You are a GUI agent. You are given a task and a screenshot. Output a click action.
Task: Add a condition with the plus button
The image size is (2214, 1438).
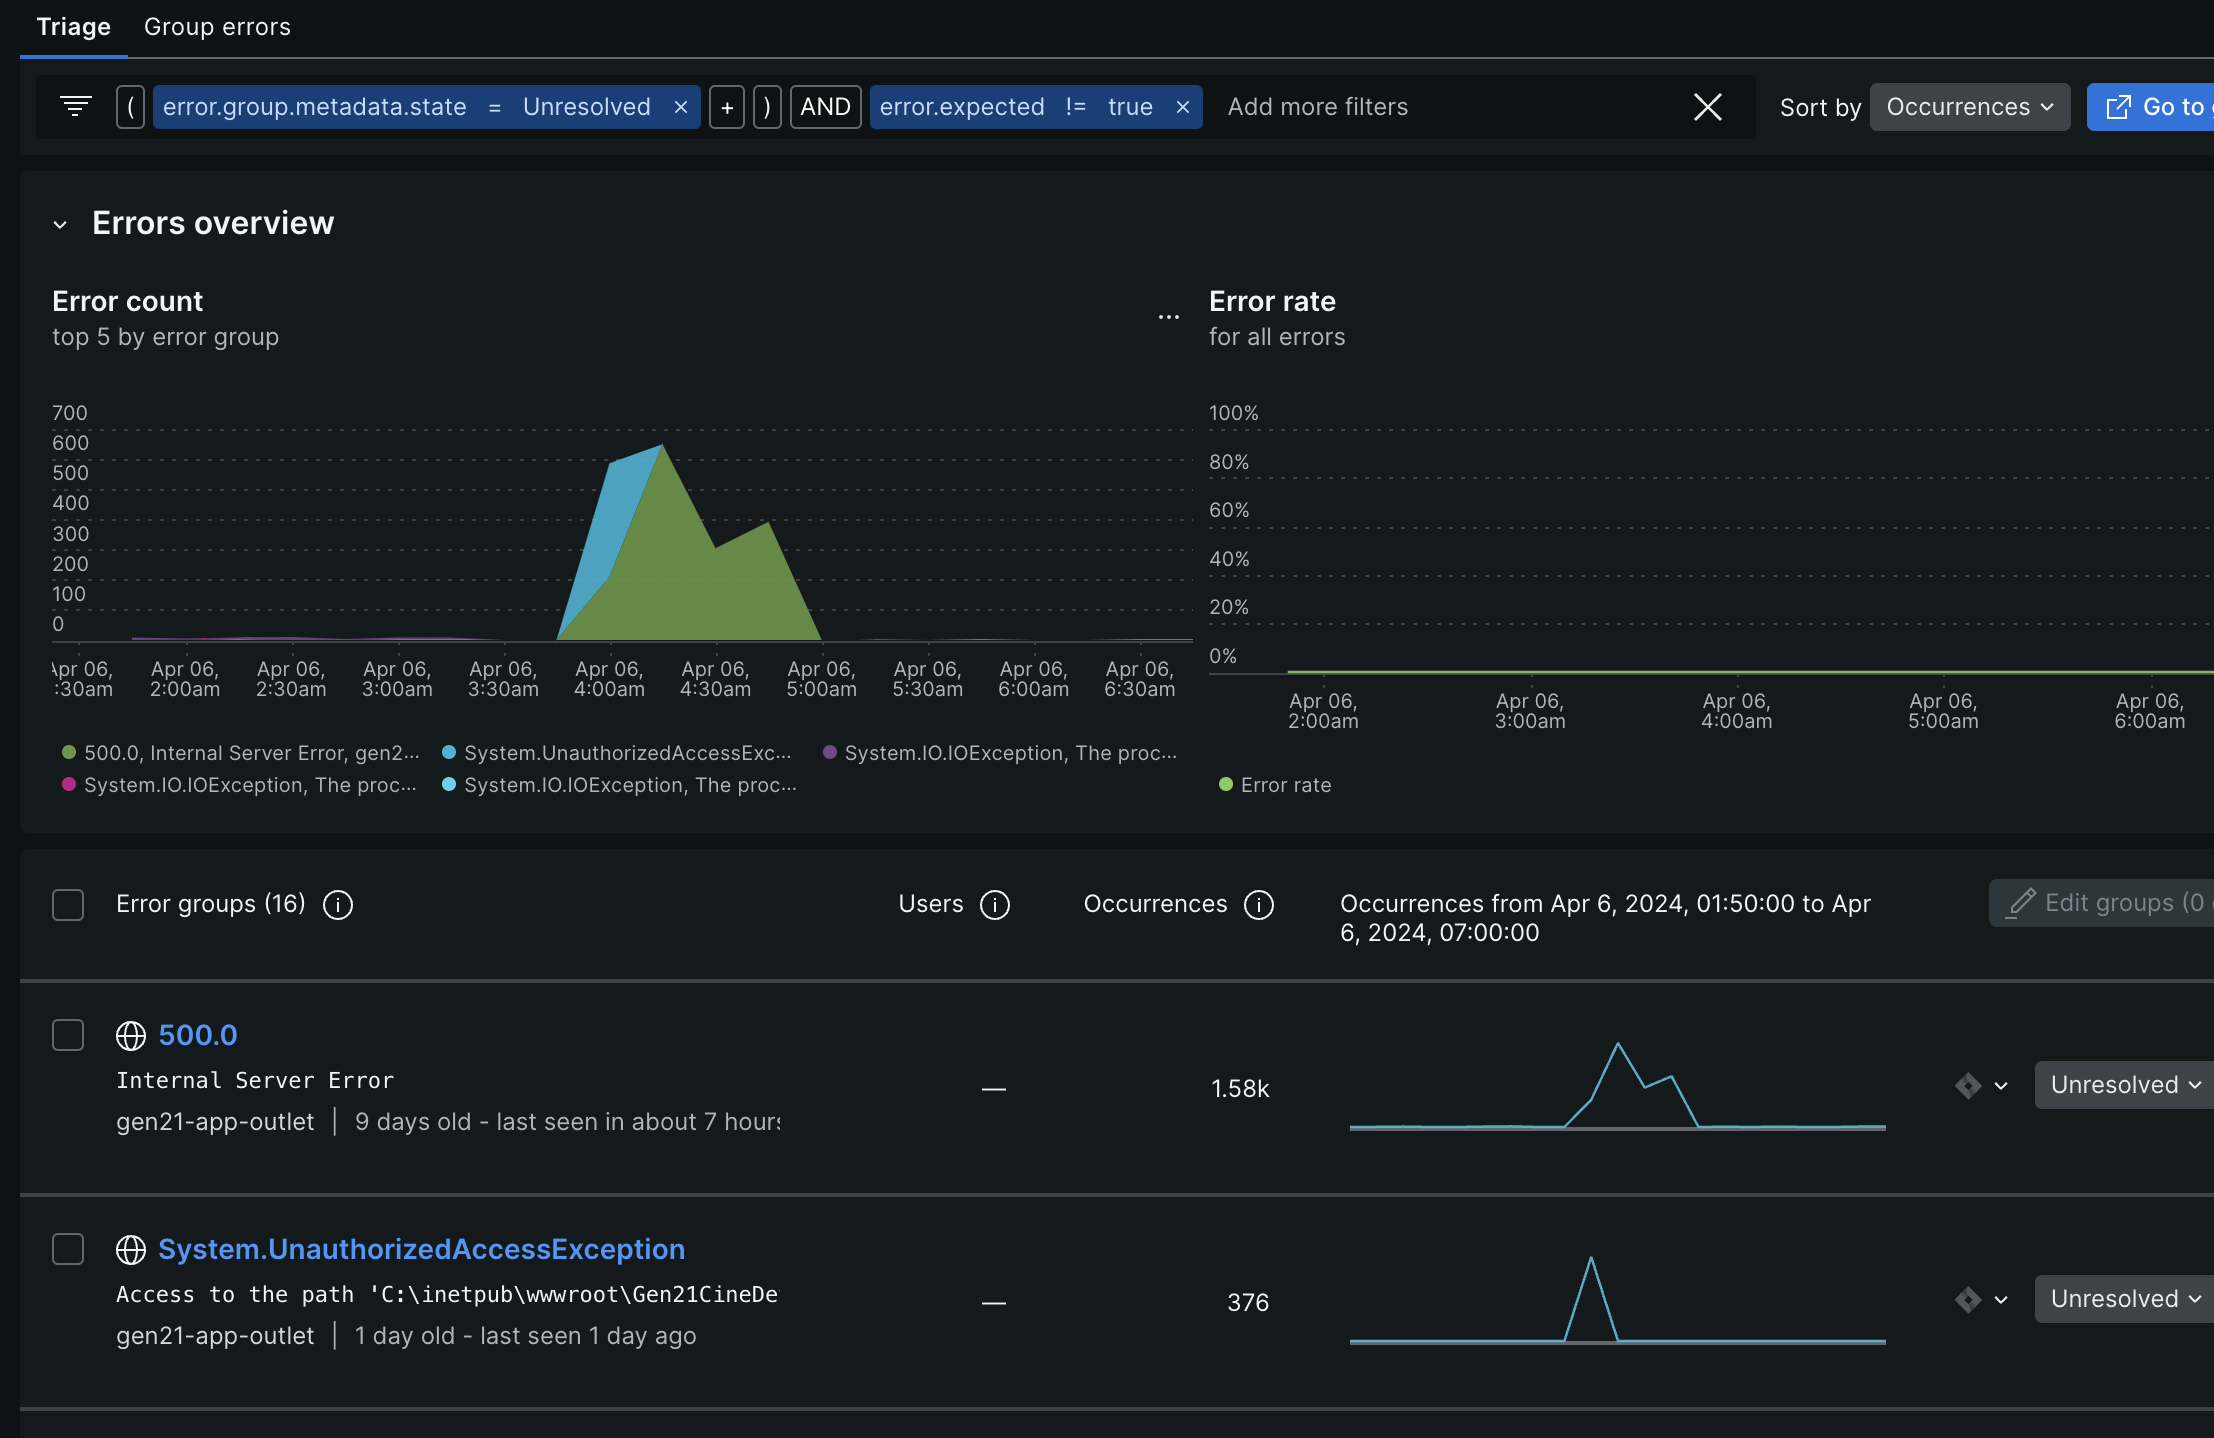coord(727,107)
